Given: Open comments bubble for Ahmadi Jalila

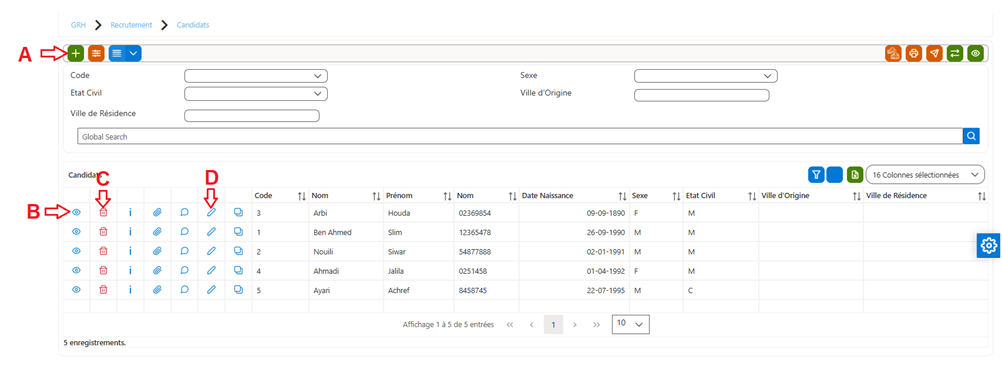Looking at the screenshot, I should coord(184,270).
